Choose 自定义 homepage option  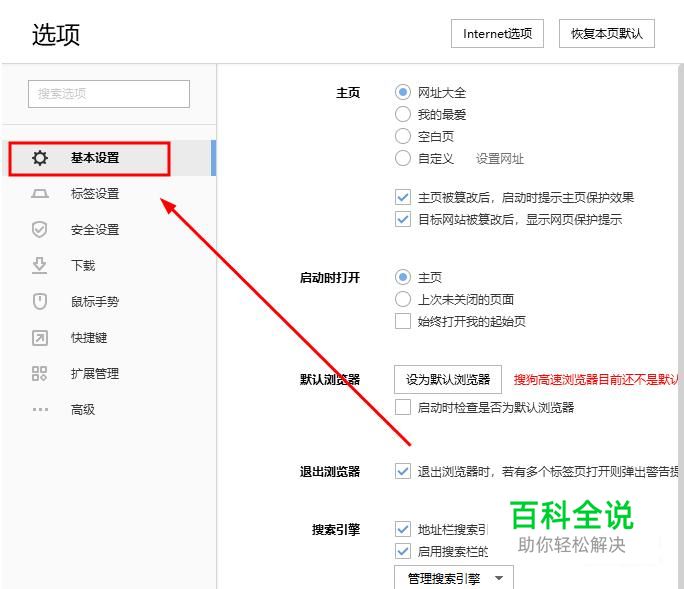403,158
